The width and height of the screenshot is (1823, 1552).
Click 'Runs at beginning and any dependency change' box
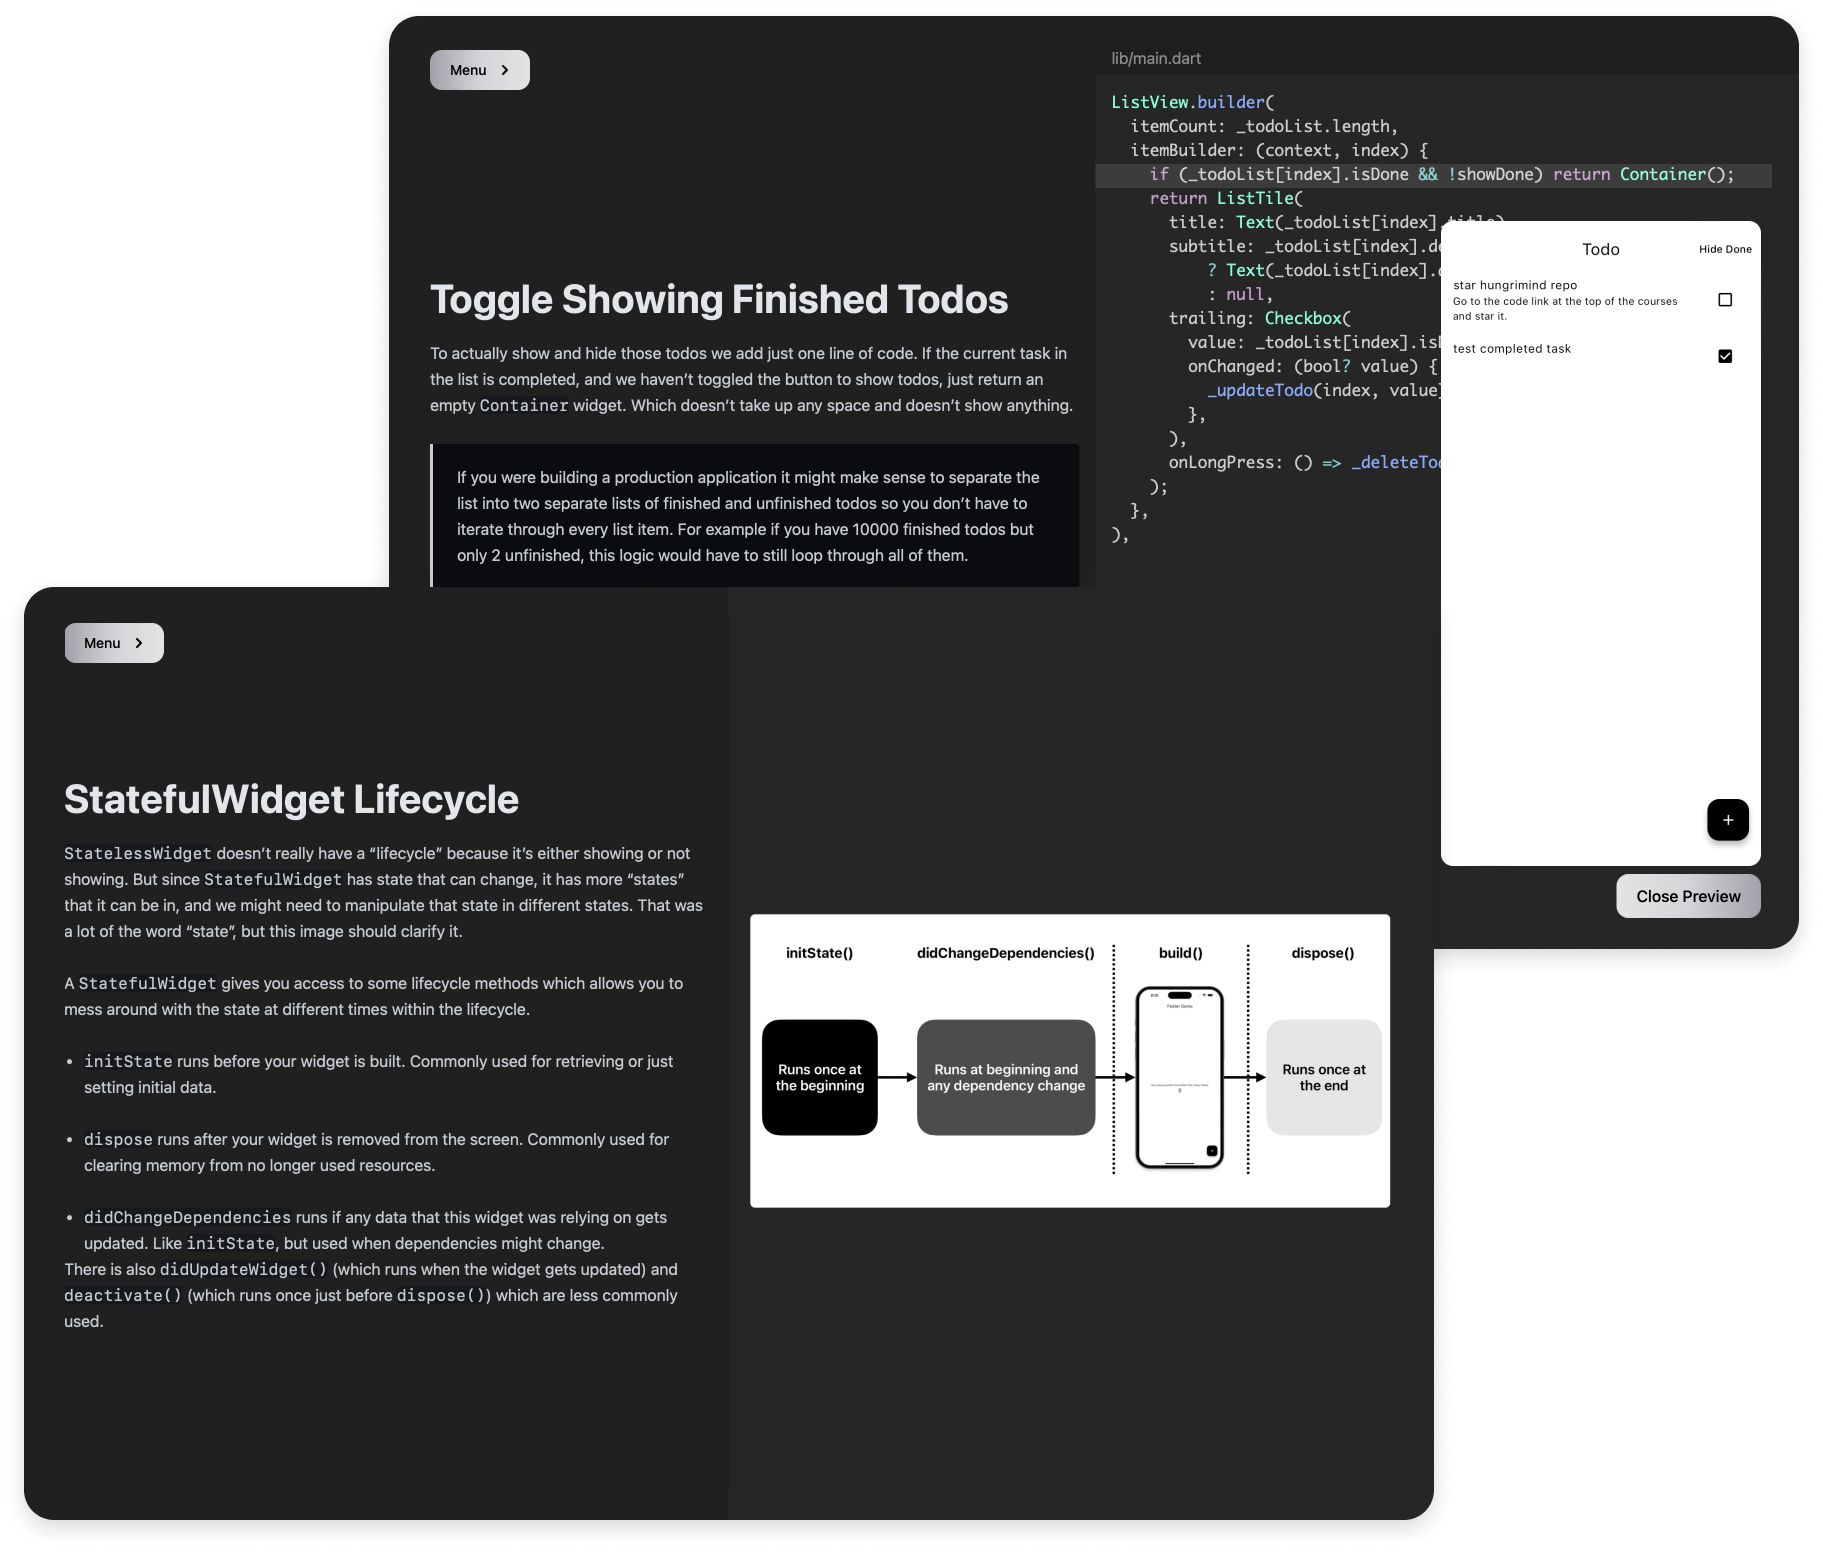pos(1006,1077)
